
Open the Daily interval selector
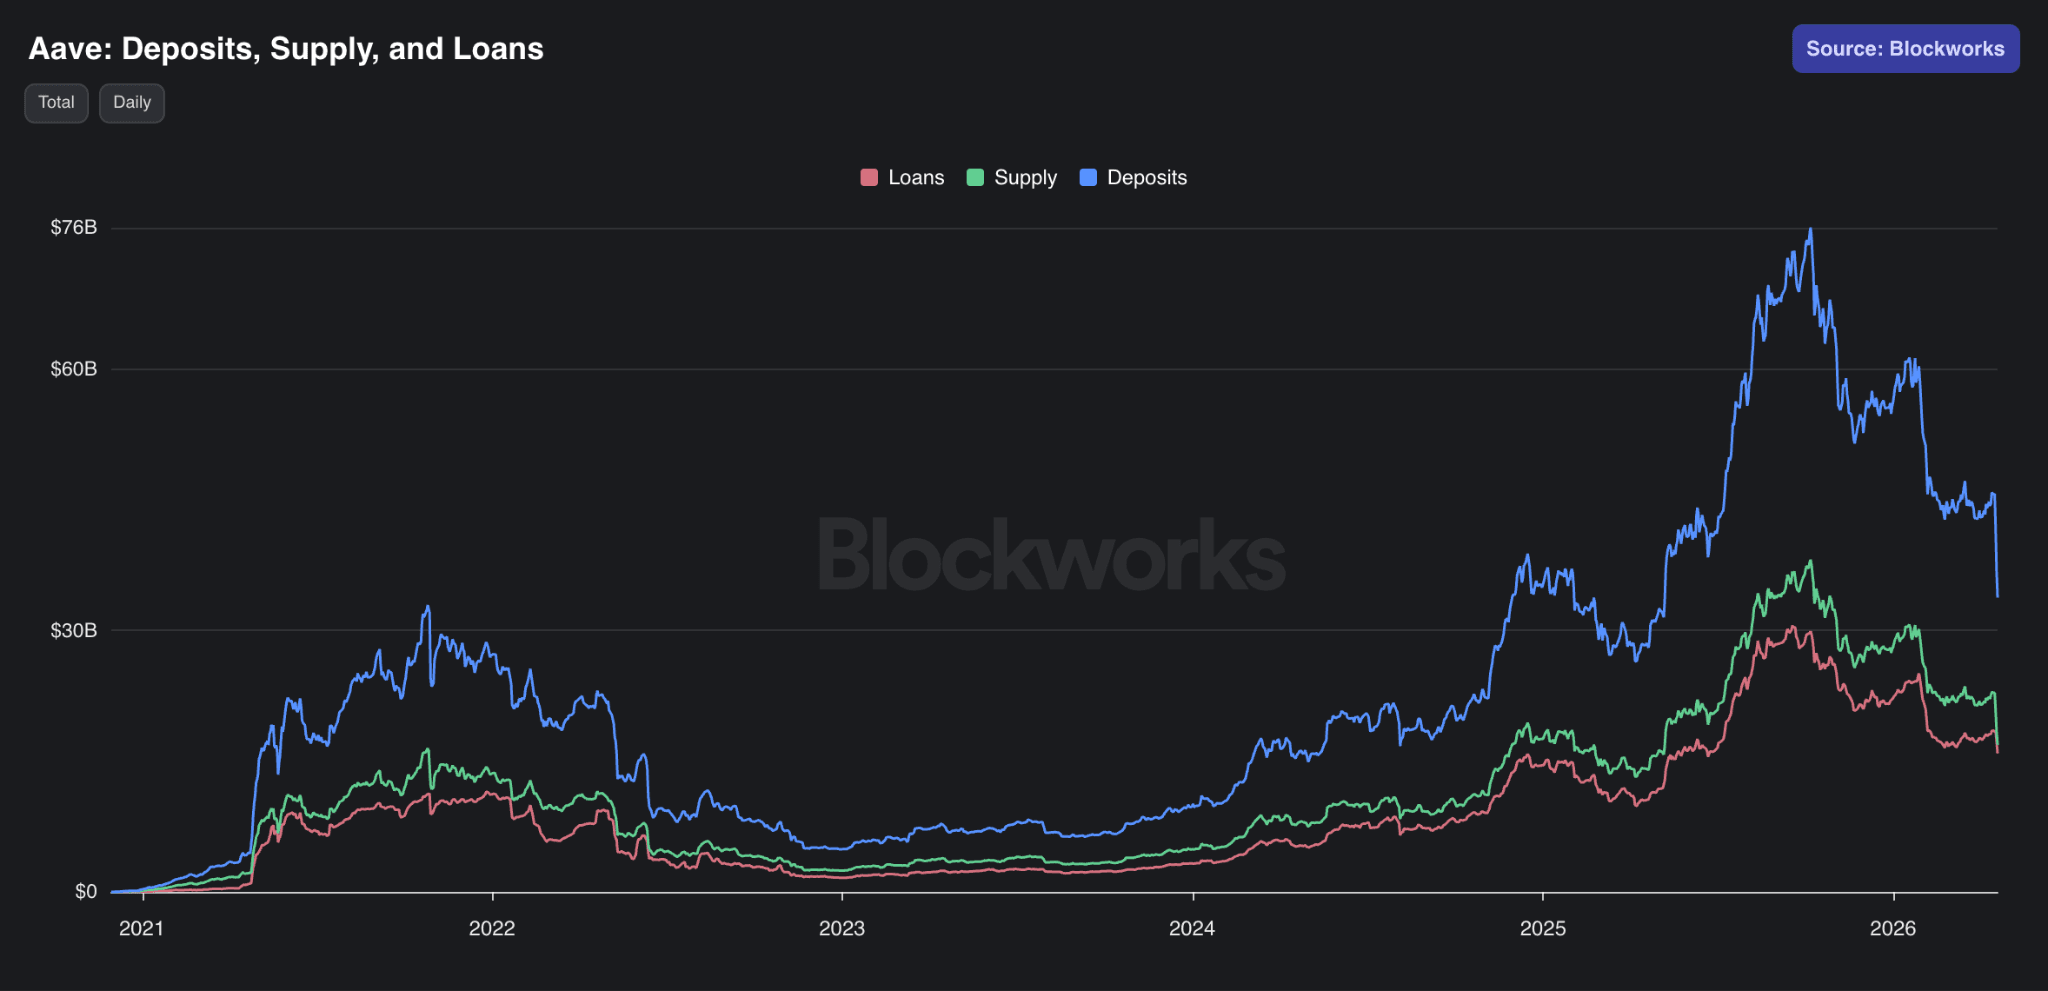tap(132, 103)
